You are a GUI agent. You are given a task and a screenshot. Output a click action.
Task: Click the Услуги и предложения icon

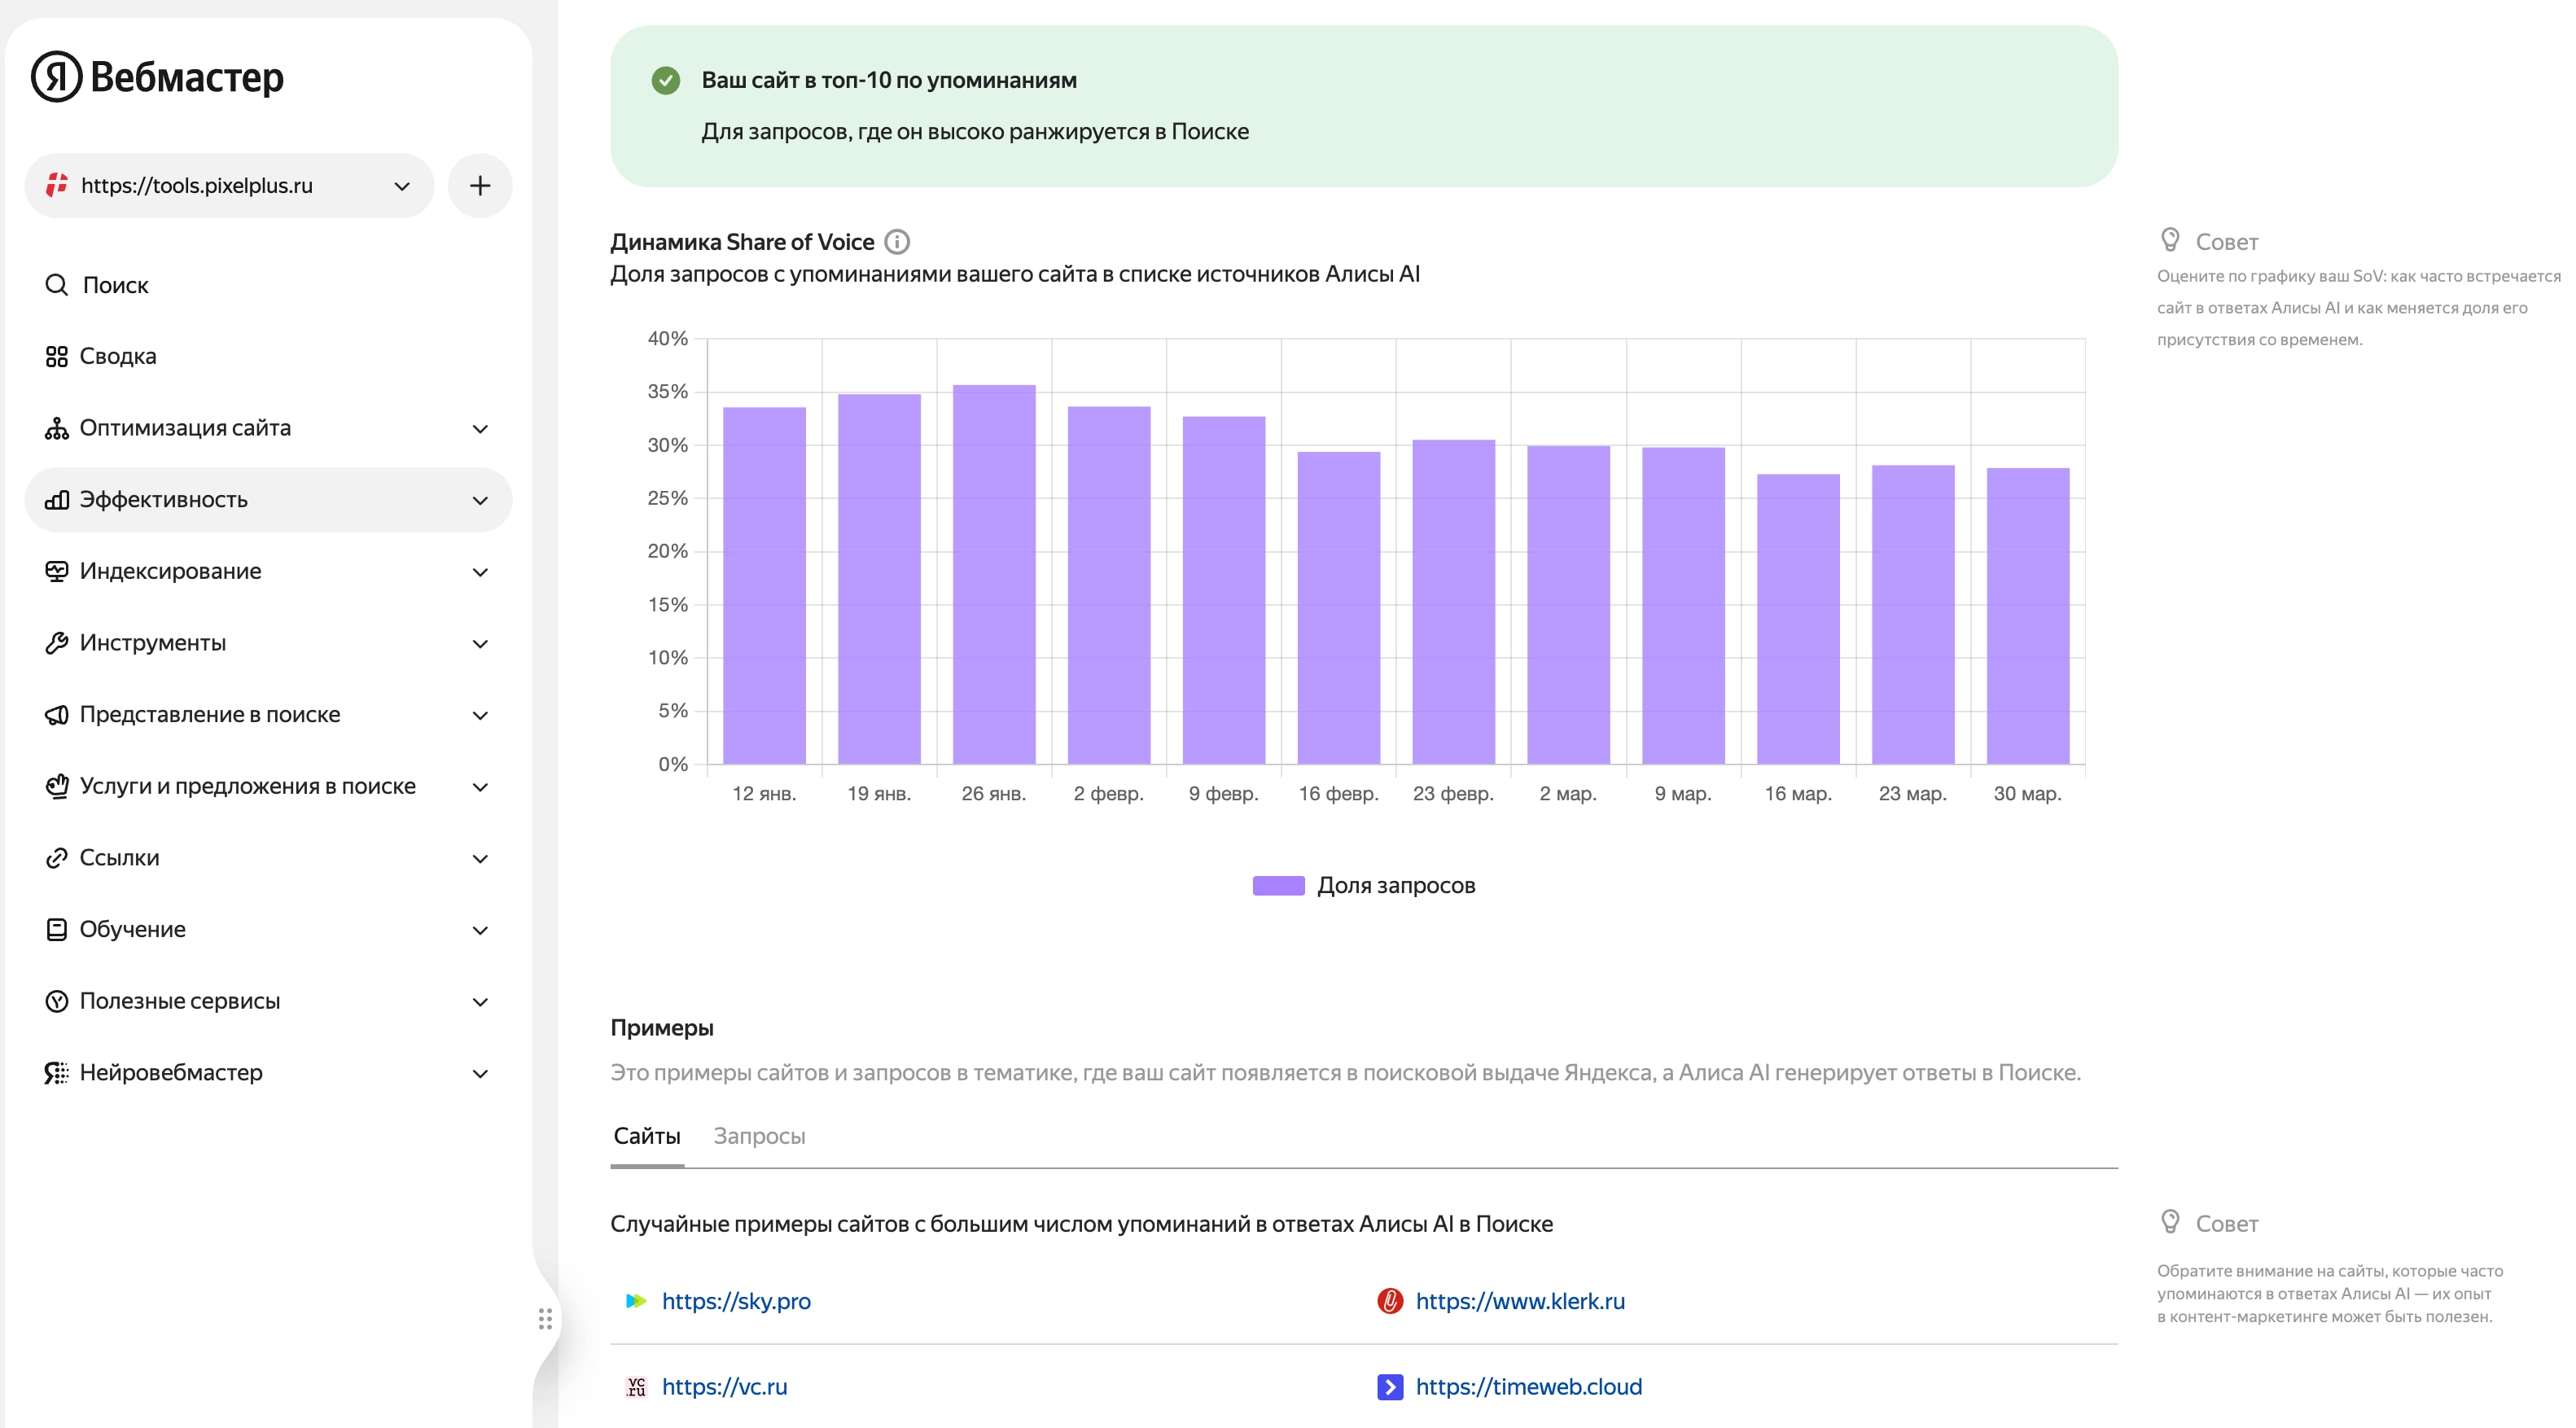click(56, 786)
